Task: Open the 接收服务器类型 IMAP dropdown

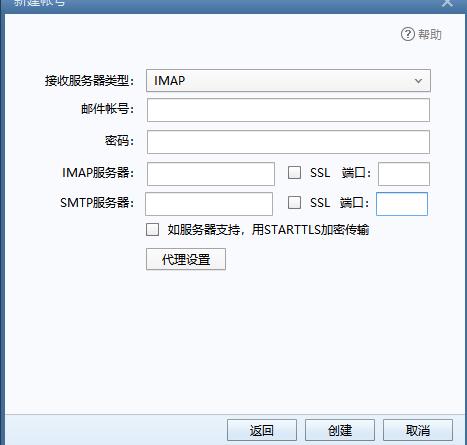Action: coord(288,81)
